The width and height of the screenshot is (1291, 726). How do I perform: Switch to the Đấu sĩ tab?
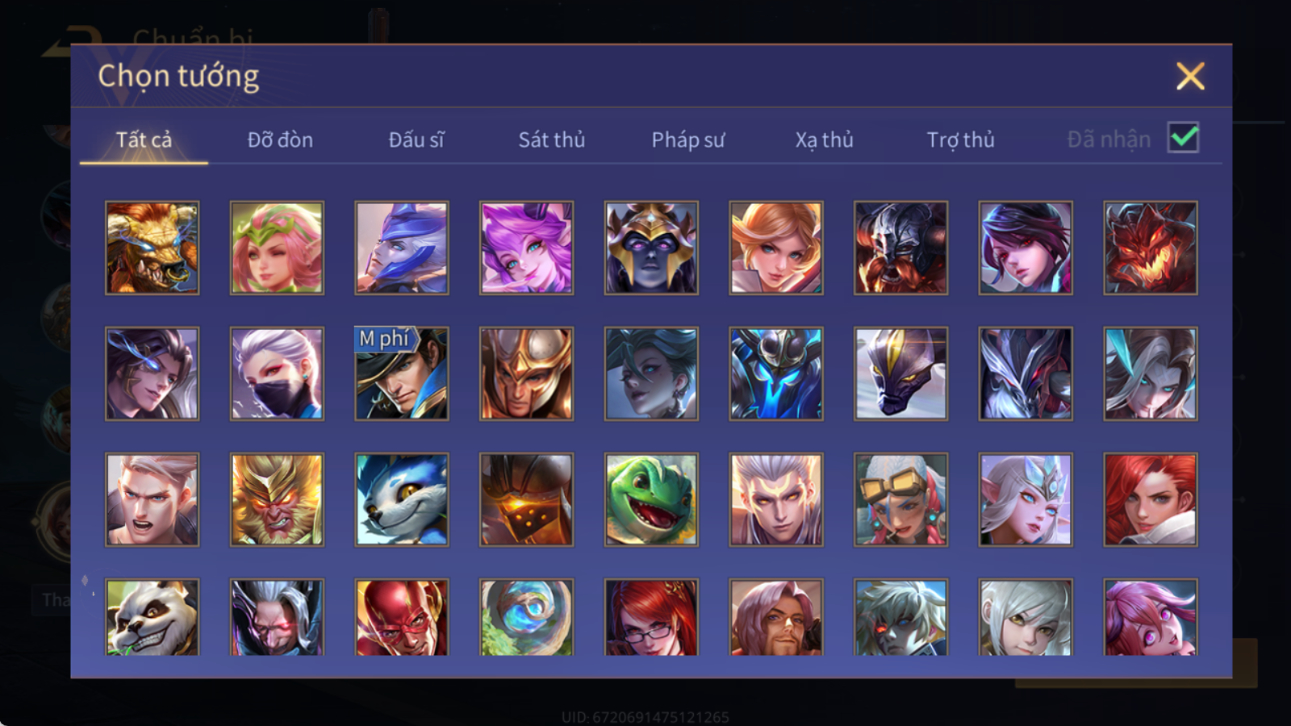(x=416, y=140)
